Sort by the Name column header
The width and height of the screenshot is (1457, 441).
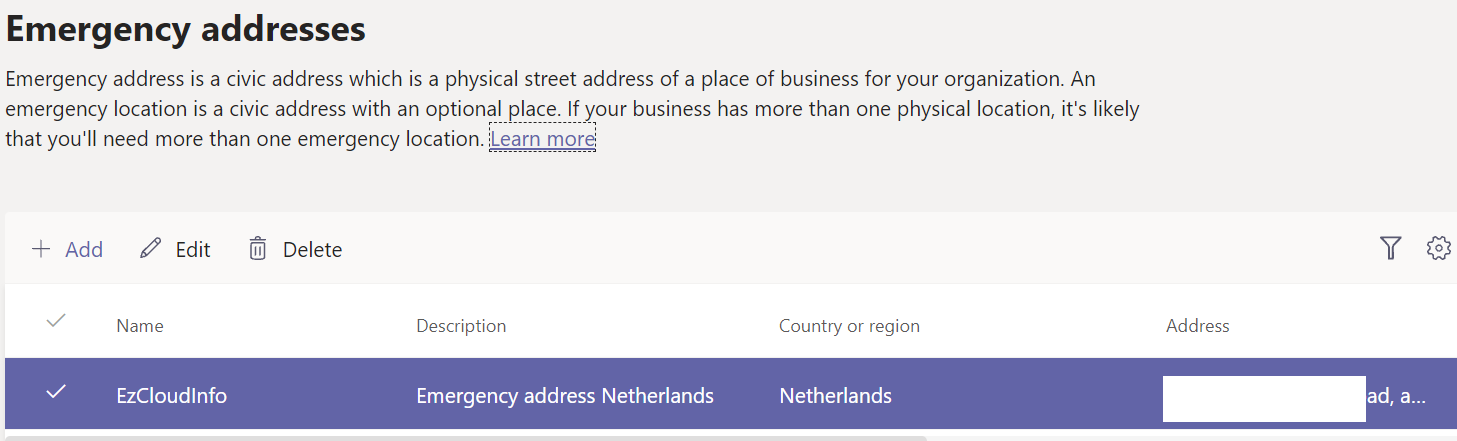(x=140, y=326)
